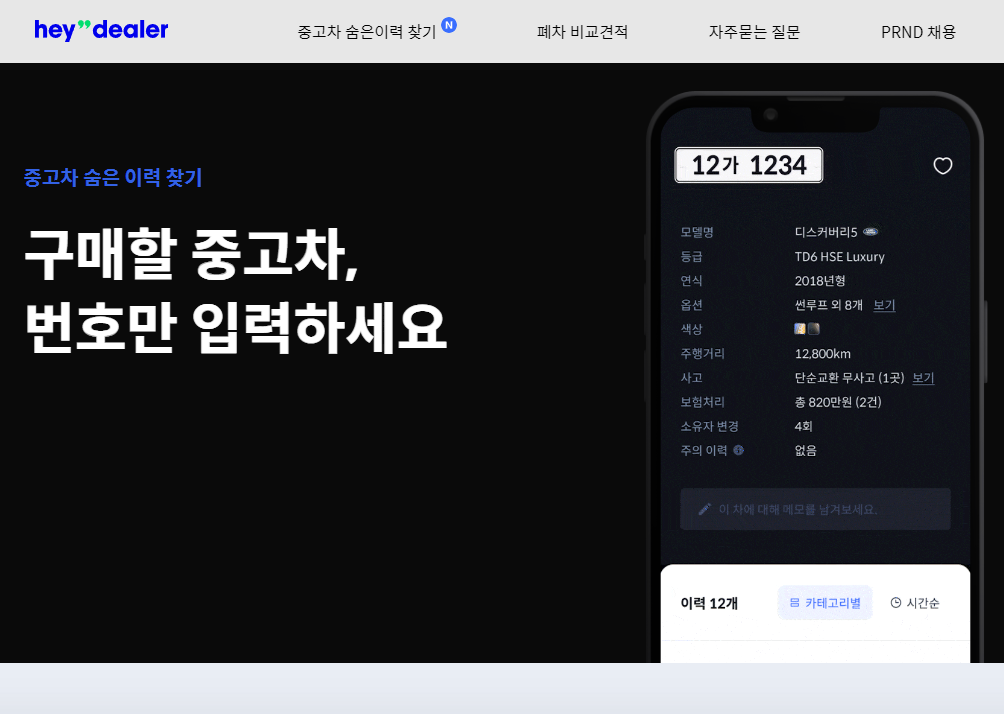Expand the options list via 보기 next to 썬루프

pos(884,305)
